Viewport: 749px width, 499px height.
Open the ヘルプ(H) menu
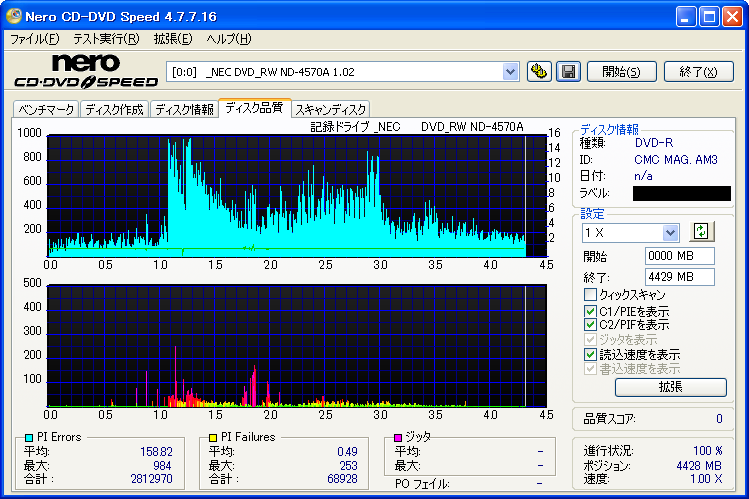pyautogui.click(x=229, y=39)
